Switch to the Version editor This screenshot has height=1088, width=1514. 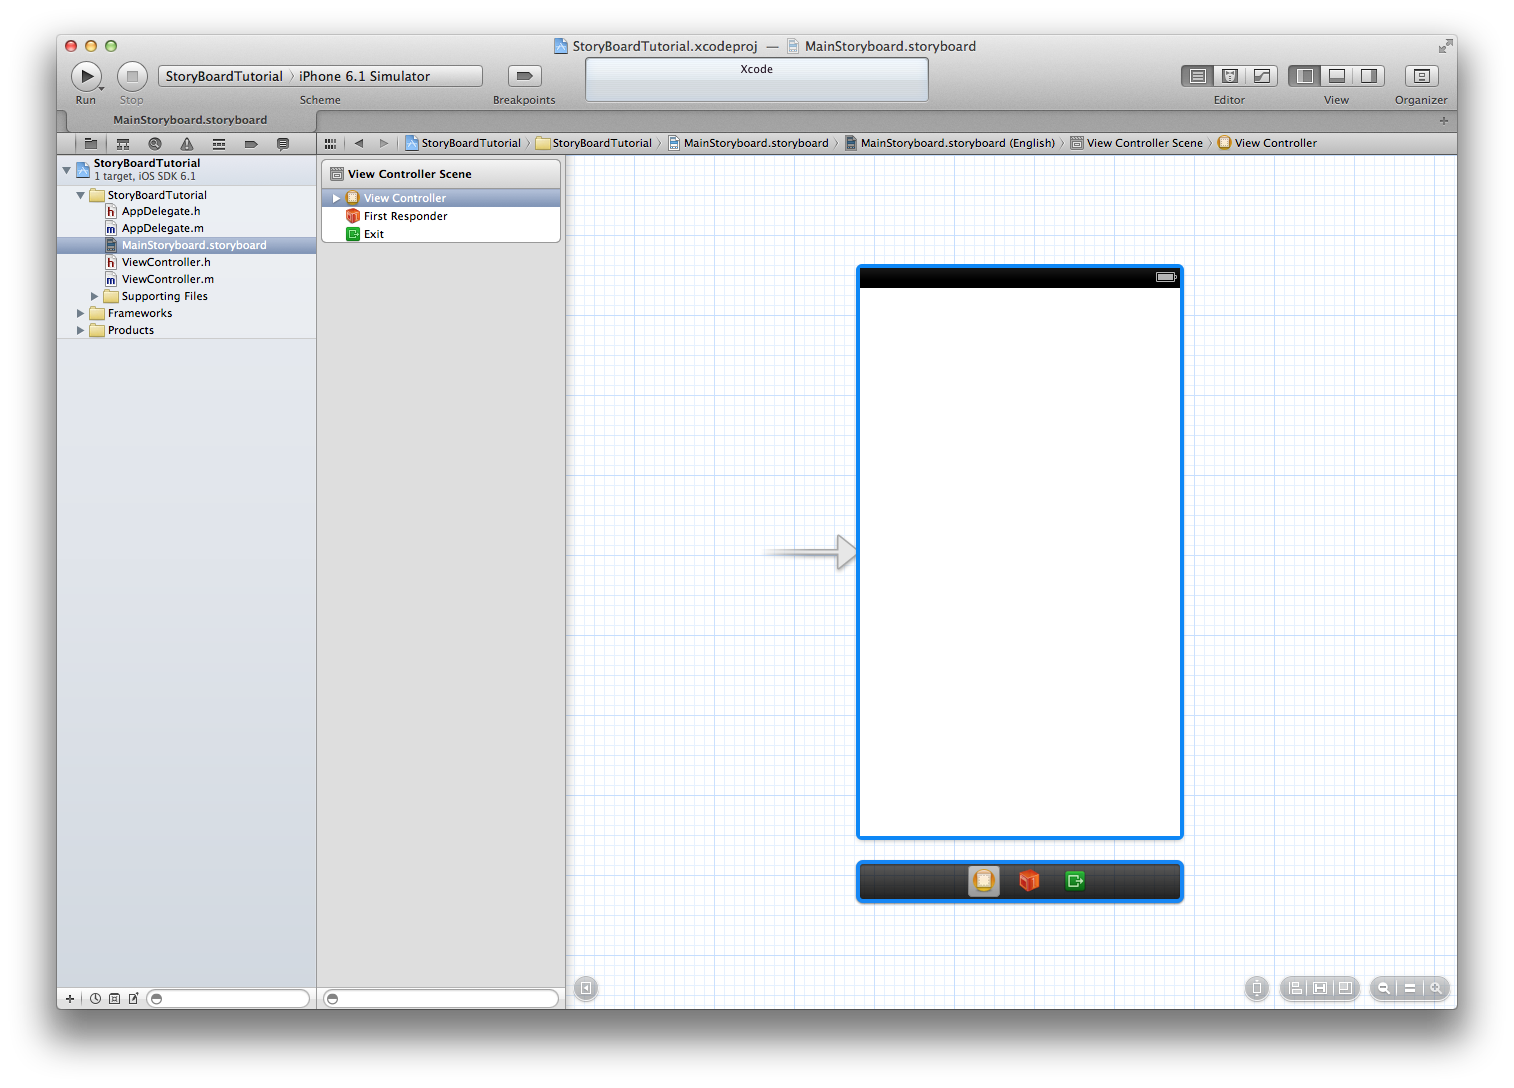pyautogui.click(x=1262, y=76)
